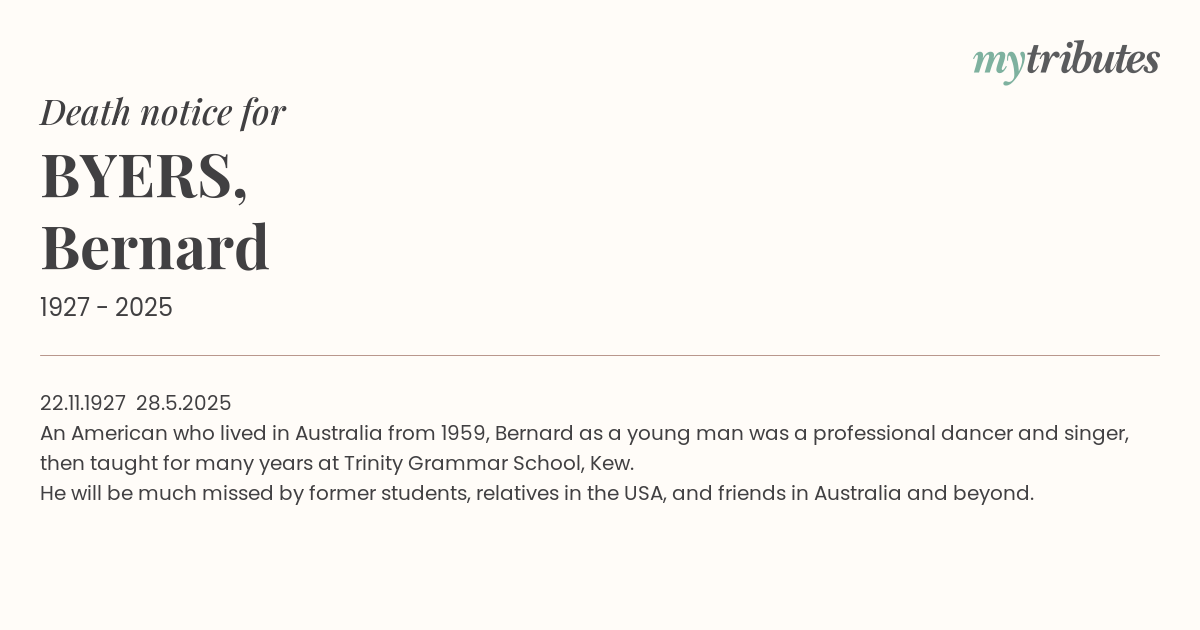This screenshot has height=630, width=1200.
Task: Click the Bernard first name heading
Action: pos(155,247)
